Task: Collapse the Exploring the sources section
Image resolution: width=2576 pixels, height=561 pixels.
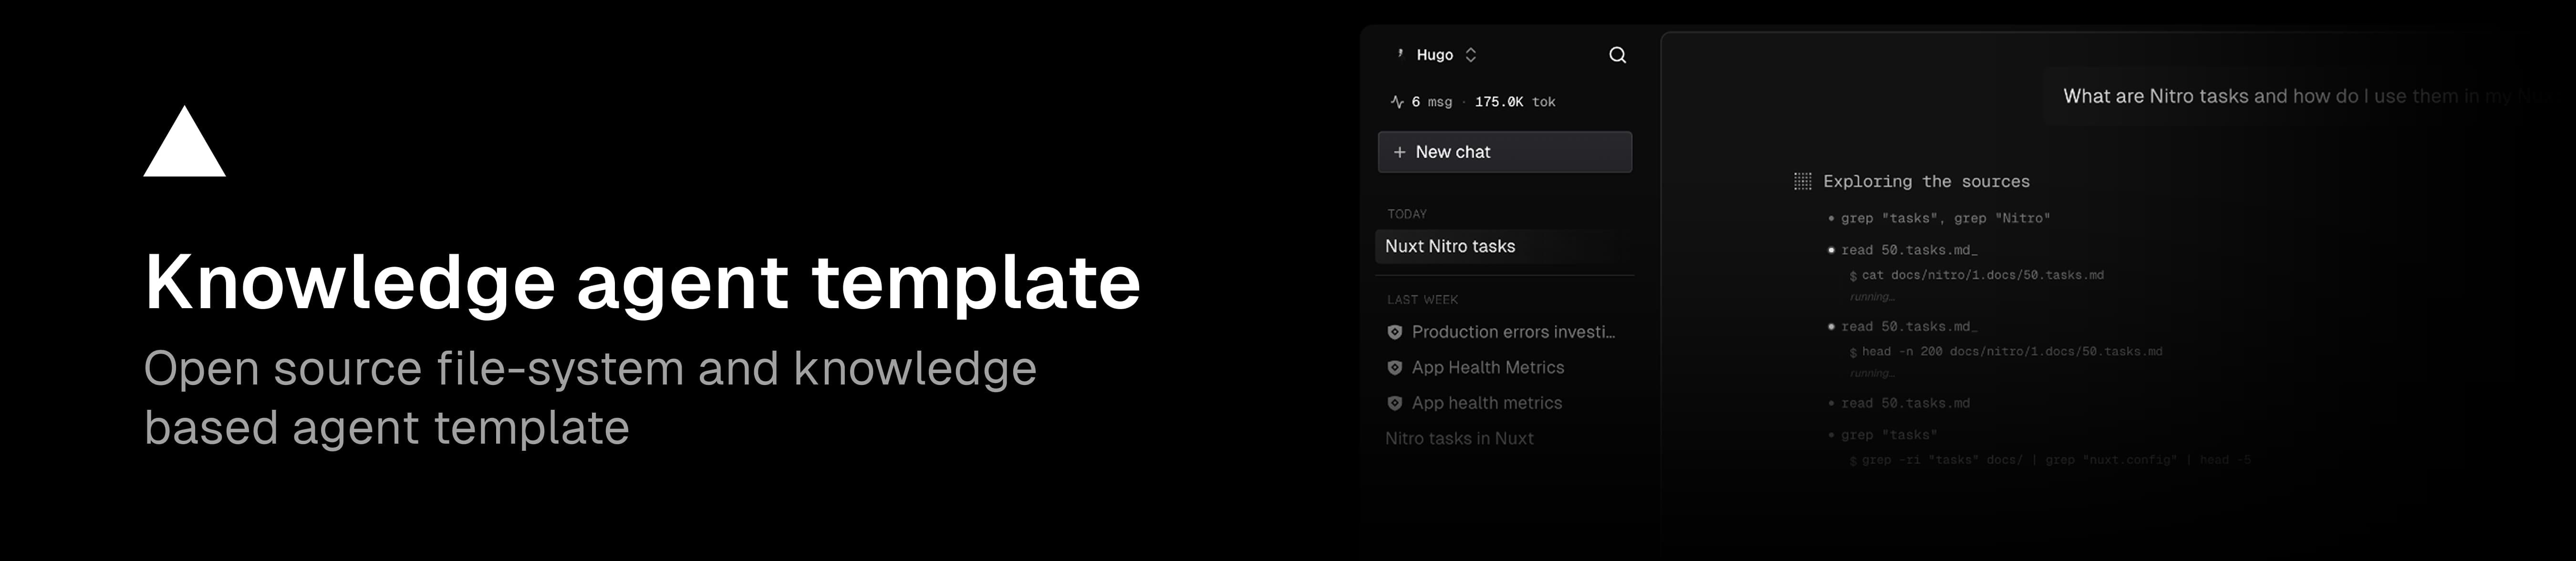Action: point(1926,181)
